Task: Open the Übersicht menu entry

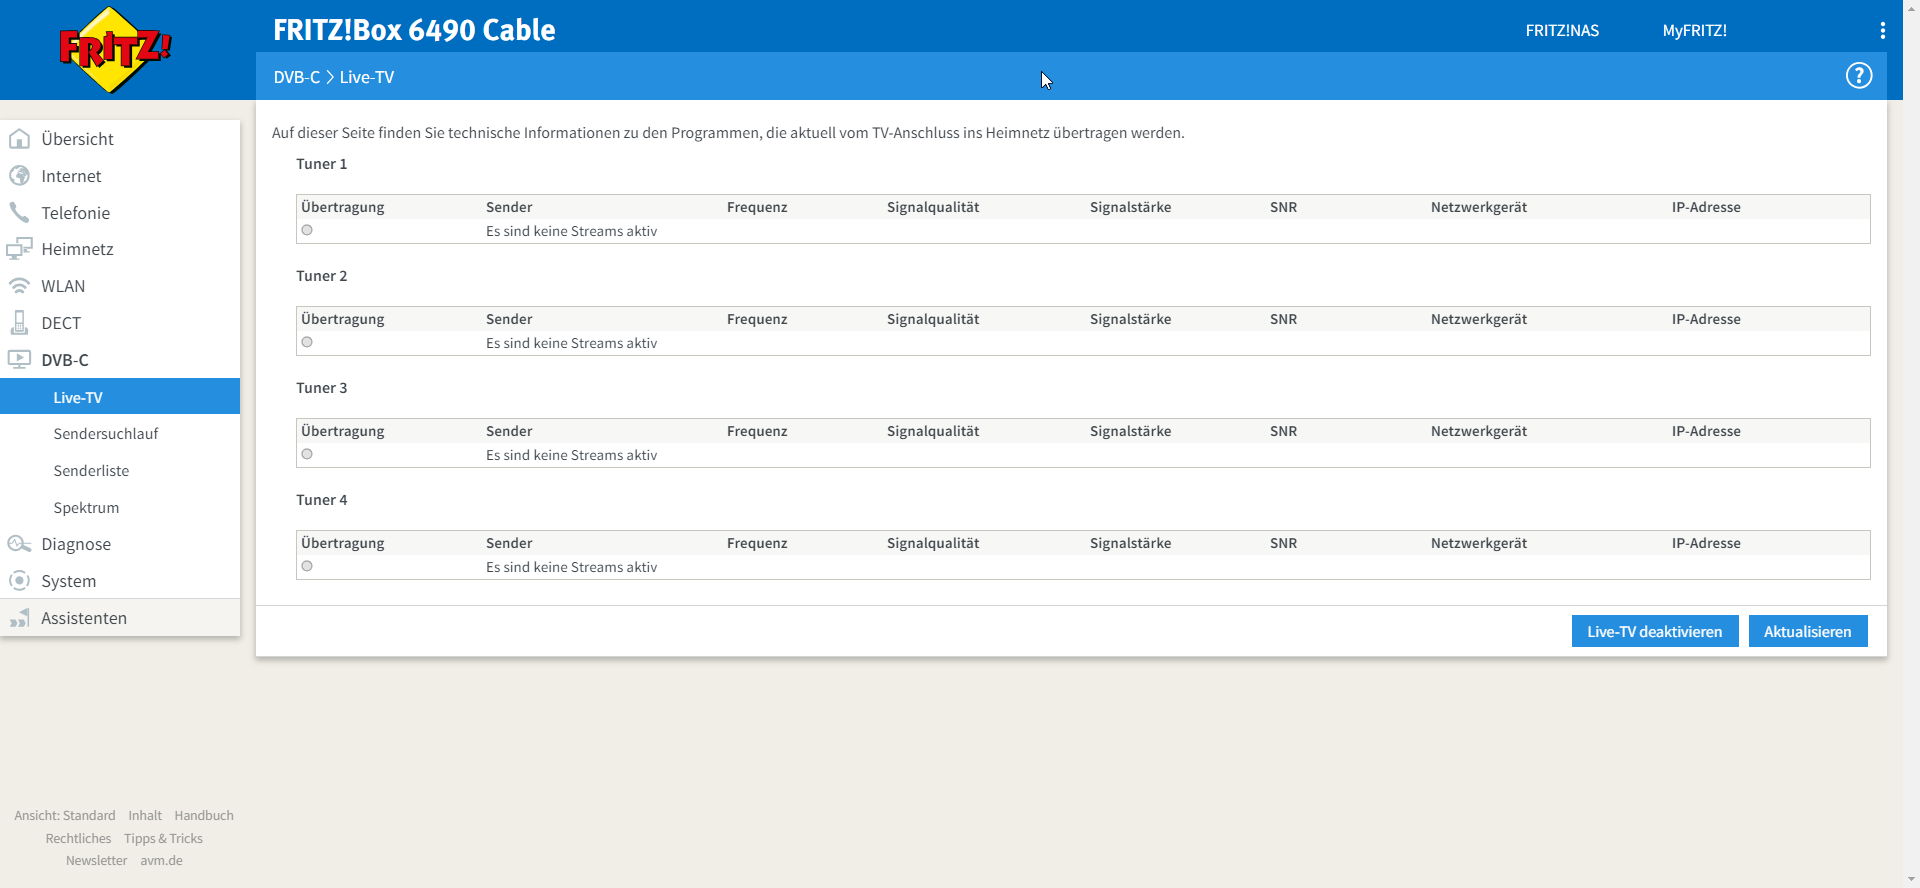Action: pyautogui.click(x=120, y=139)
